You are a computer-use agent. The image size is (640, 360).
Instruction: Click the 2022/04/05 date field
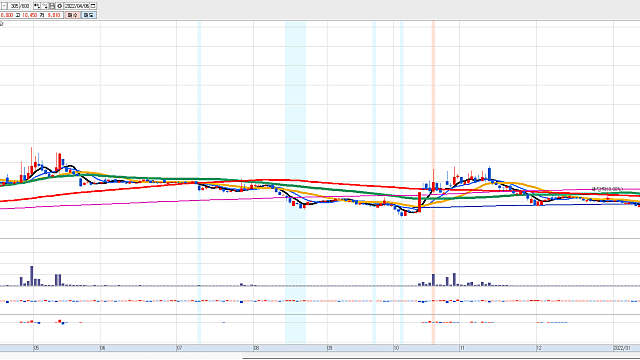(77, 6)
